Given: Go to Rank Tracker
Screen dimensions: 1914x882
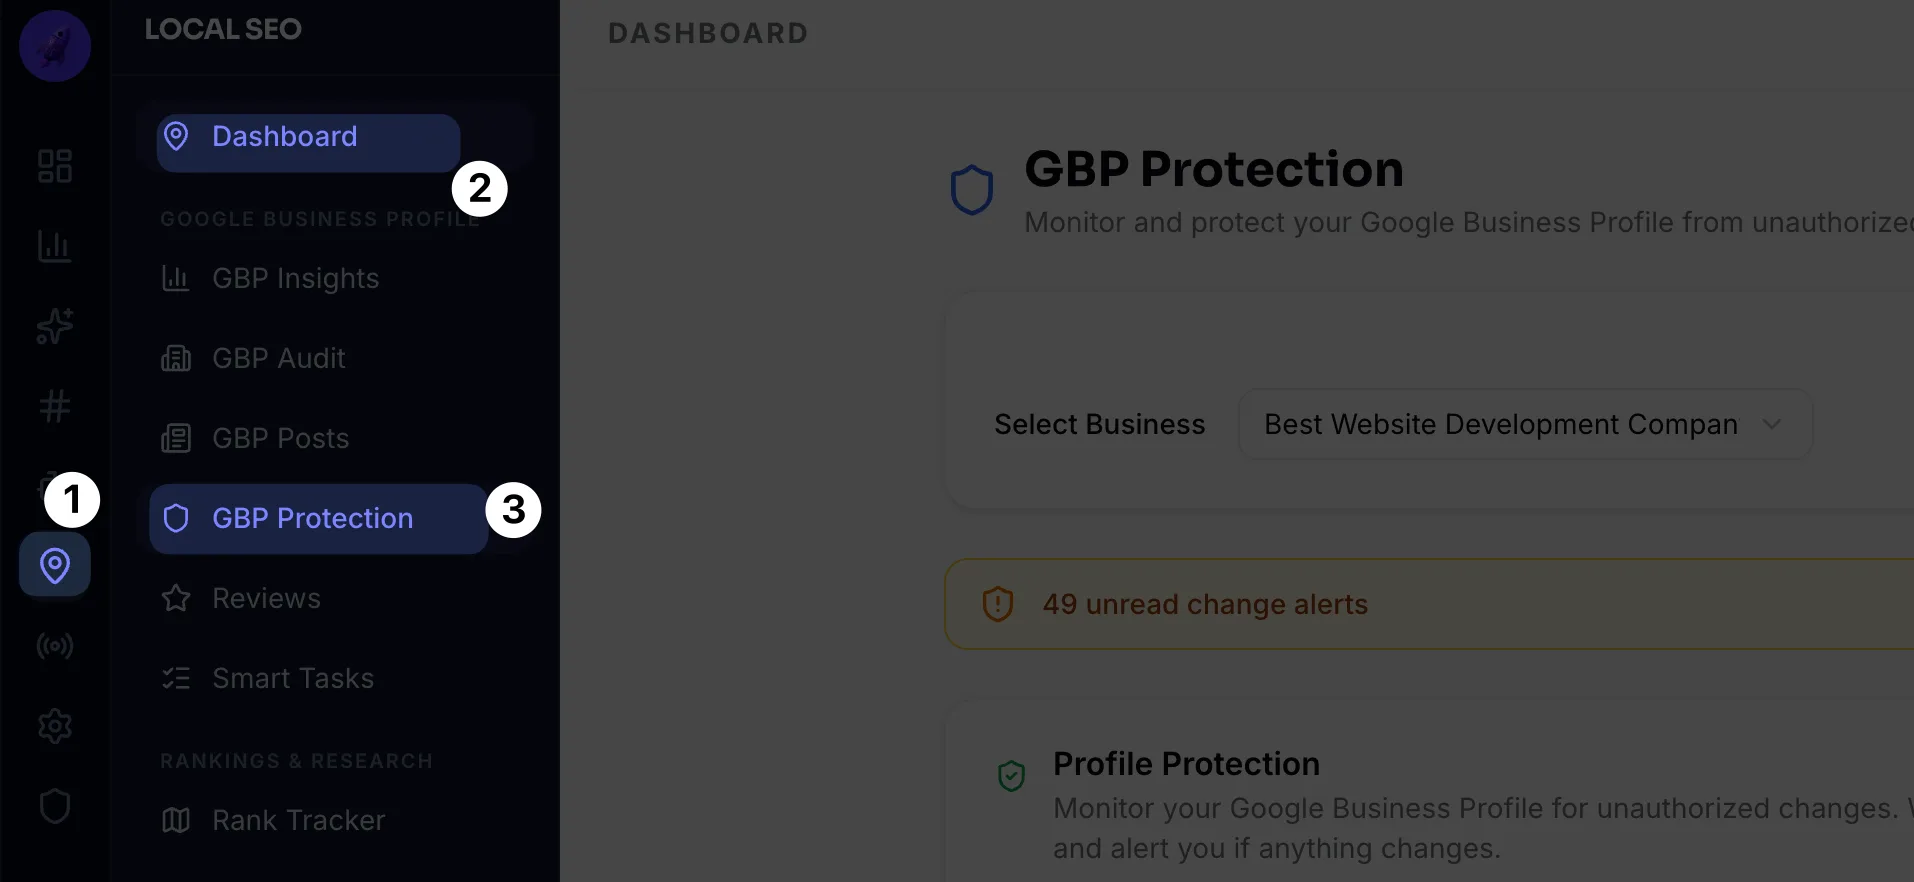Looking at the screenshot, I should (298, 820).
